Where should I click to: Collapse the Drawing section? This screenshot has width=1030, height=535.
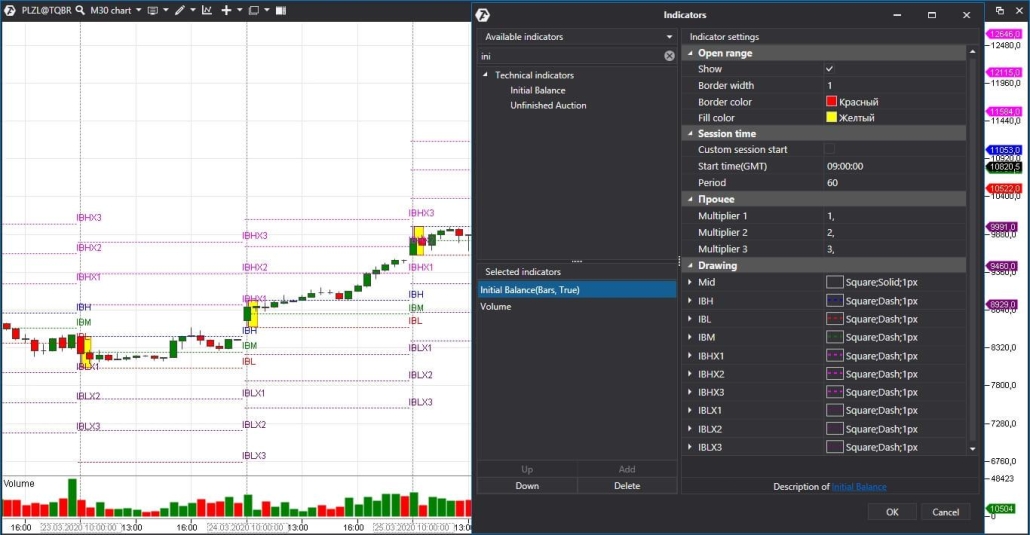point(690,266)
